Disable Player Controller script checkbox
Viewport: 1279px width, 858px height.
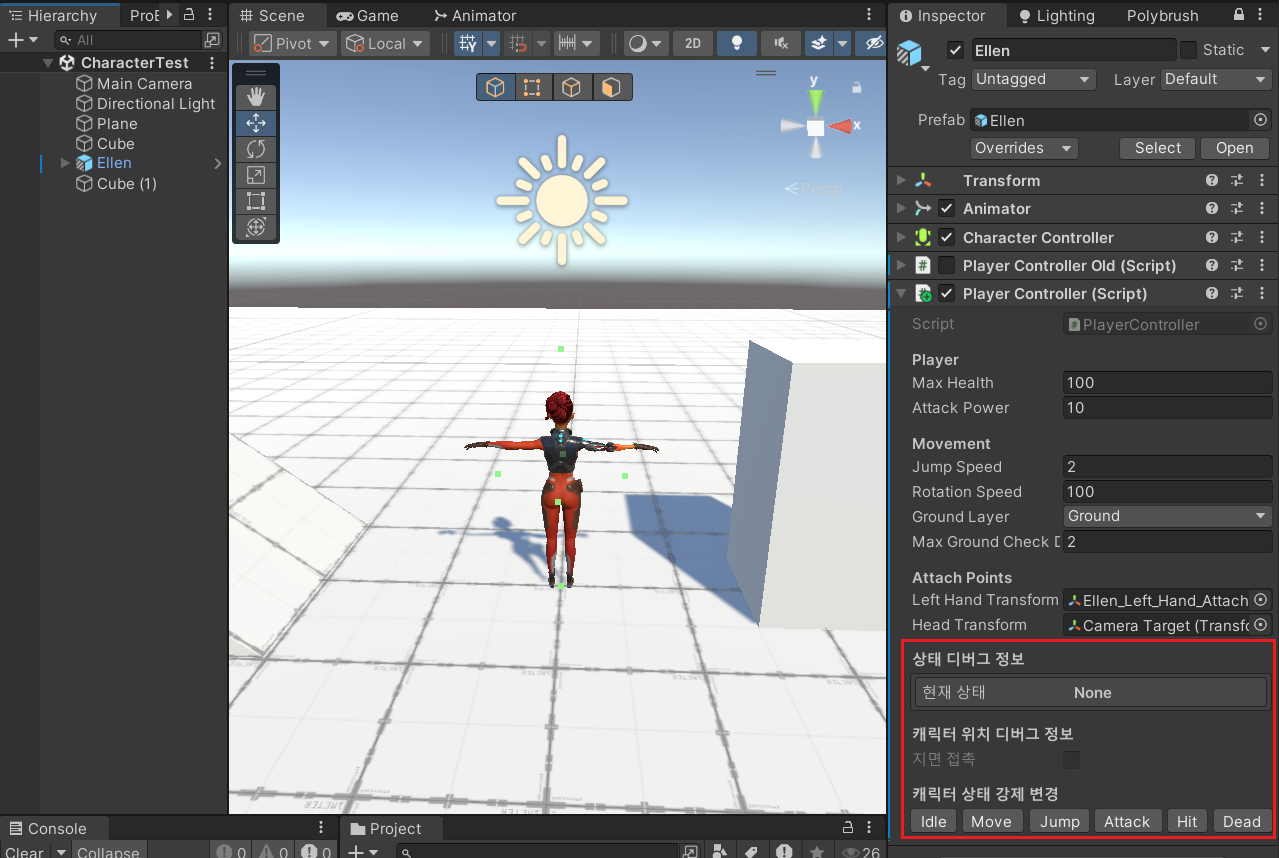pyautogui.click(x=947, y=293)
